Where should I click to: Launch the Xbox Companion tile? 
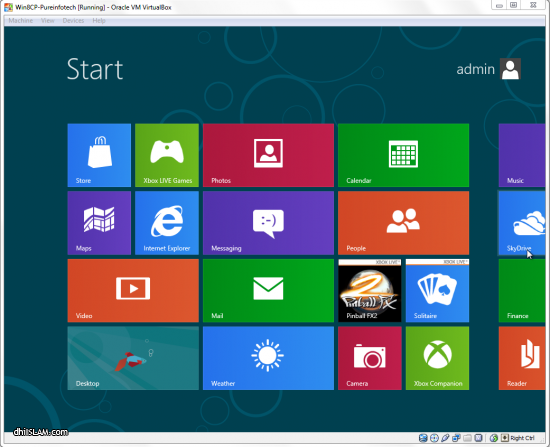437,358
